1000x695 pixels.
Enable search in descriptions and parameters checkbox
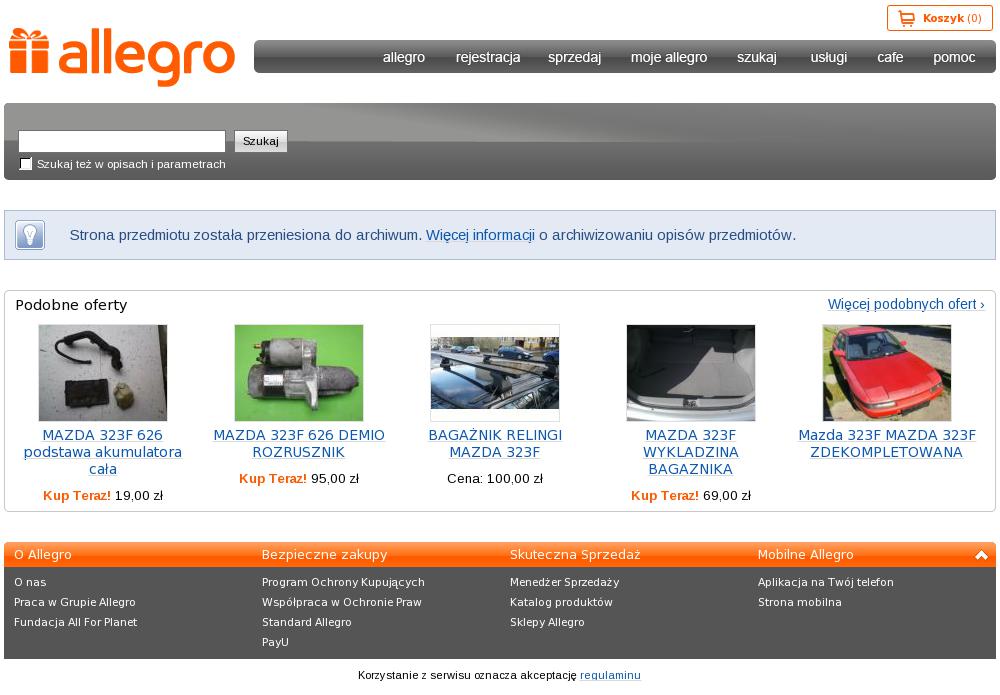coord(26,164)
